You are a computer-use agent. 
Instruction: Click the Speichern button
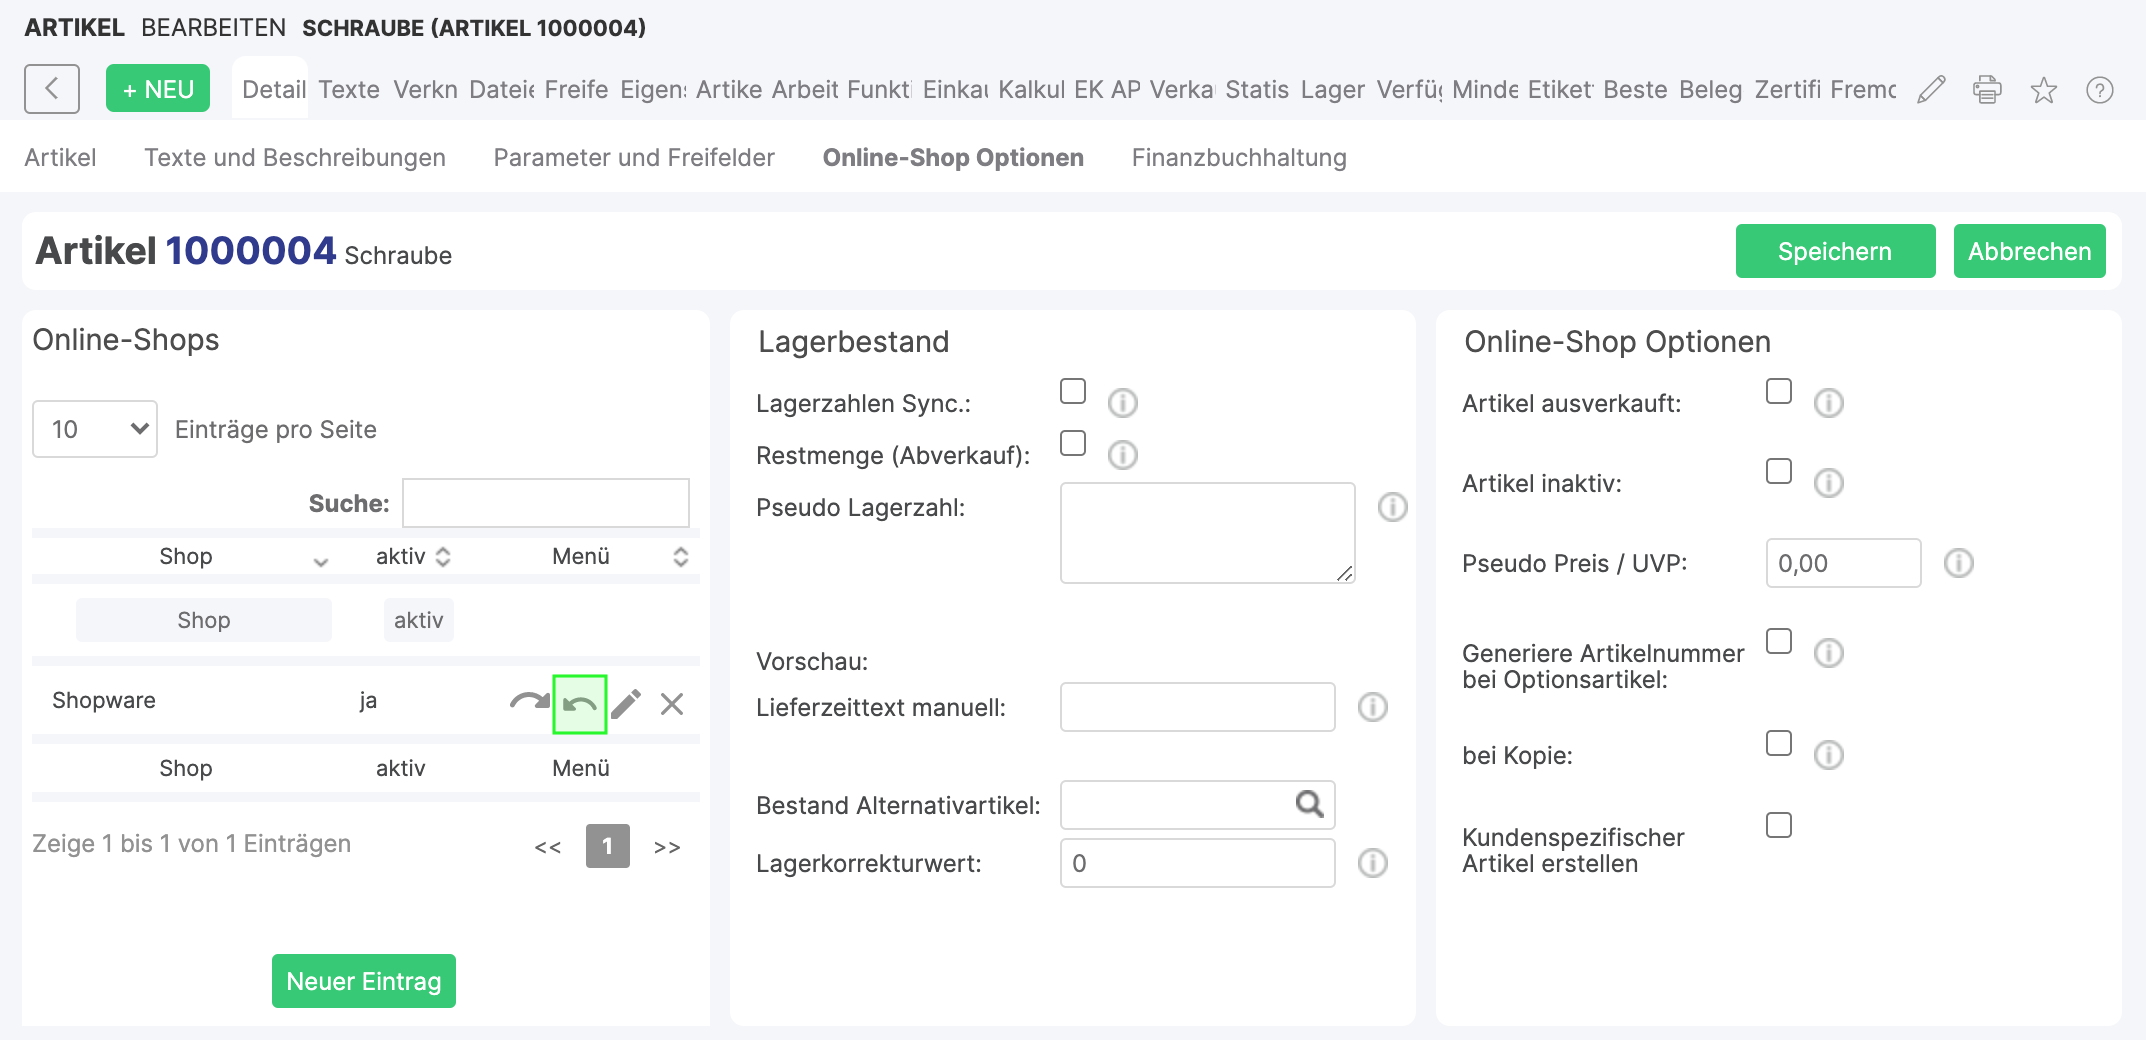click(1835, 251)
